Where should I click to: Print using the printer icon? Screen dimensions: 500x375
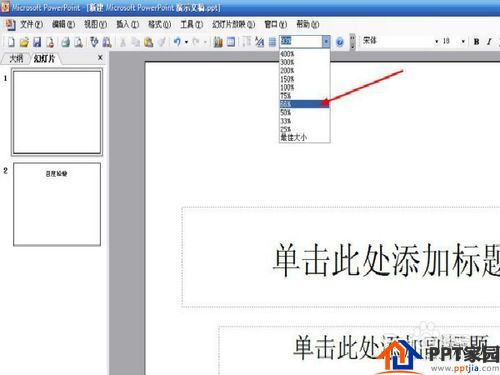pos(66,42)
